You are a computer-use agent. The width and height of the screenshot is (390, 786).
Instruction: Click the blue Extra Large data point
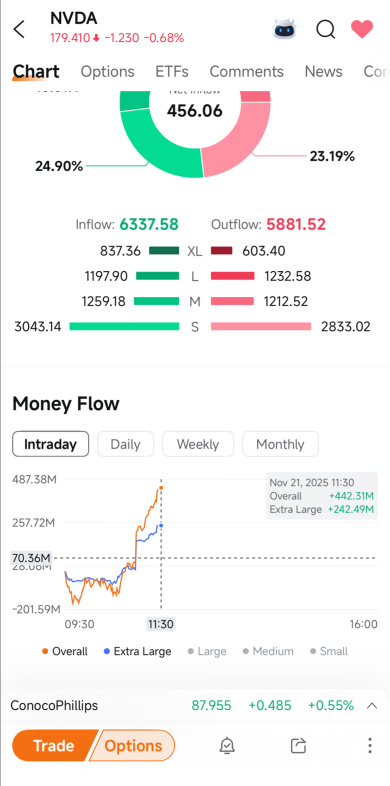click(x=160, y=525)
